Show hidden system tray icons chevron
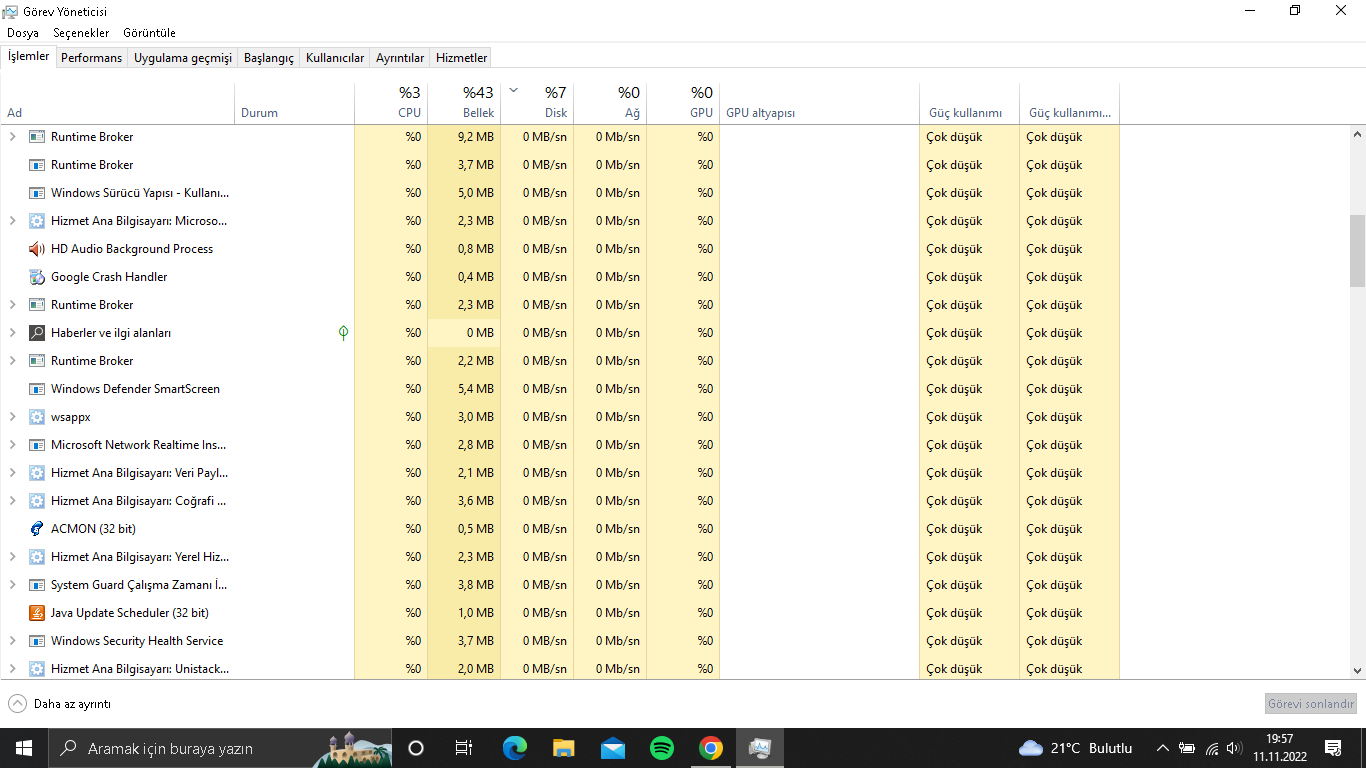This screenshot has width=1366, height=768. click(1163, 748)
